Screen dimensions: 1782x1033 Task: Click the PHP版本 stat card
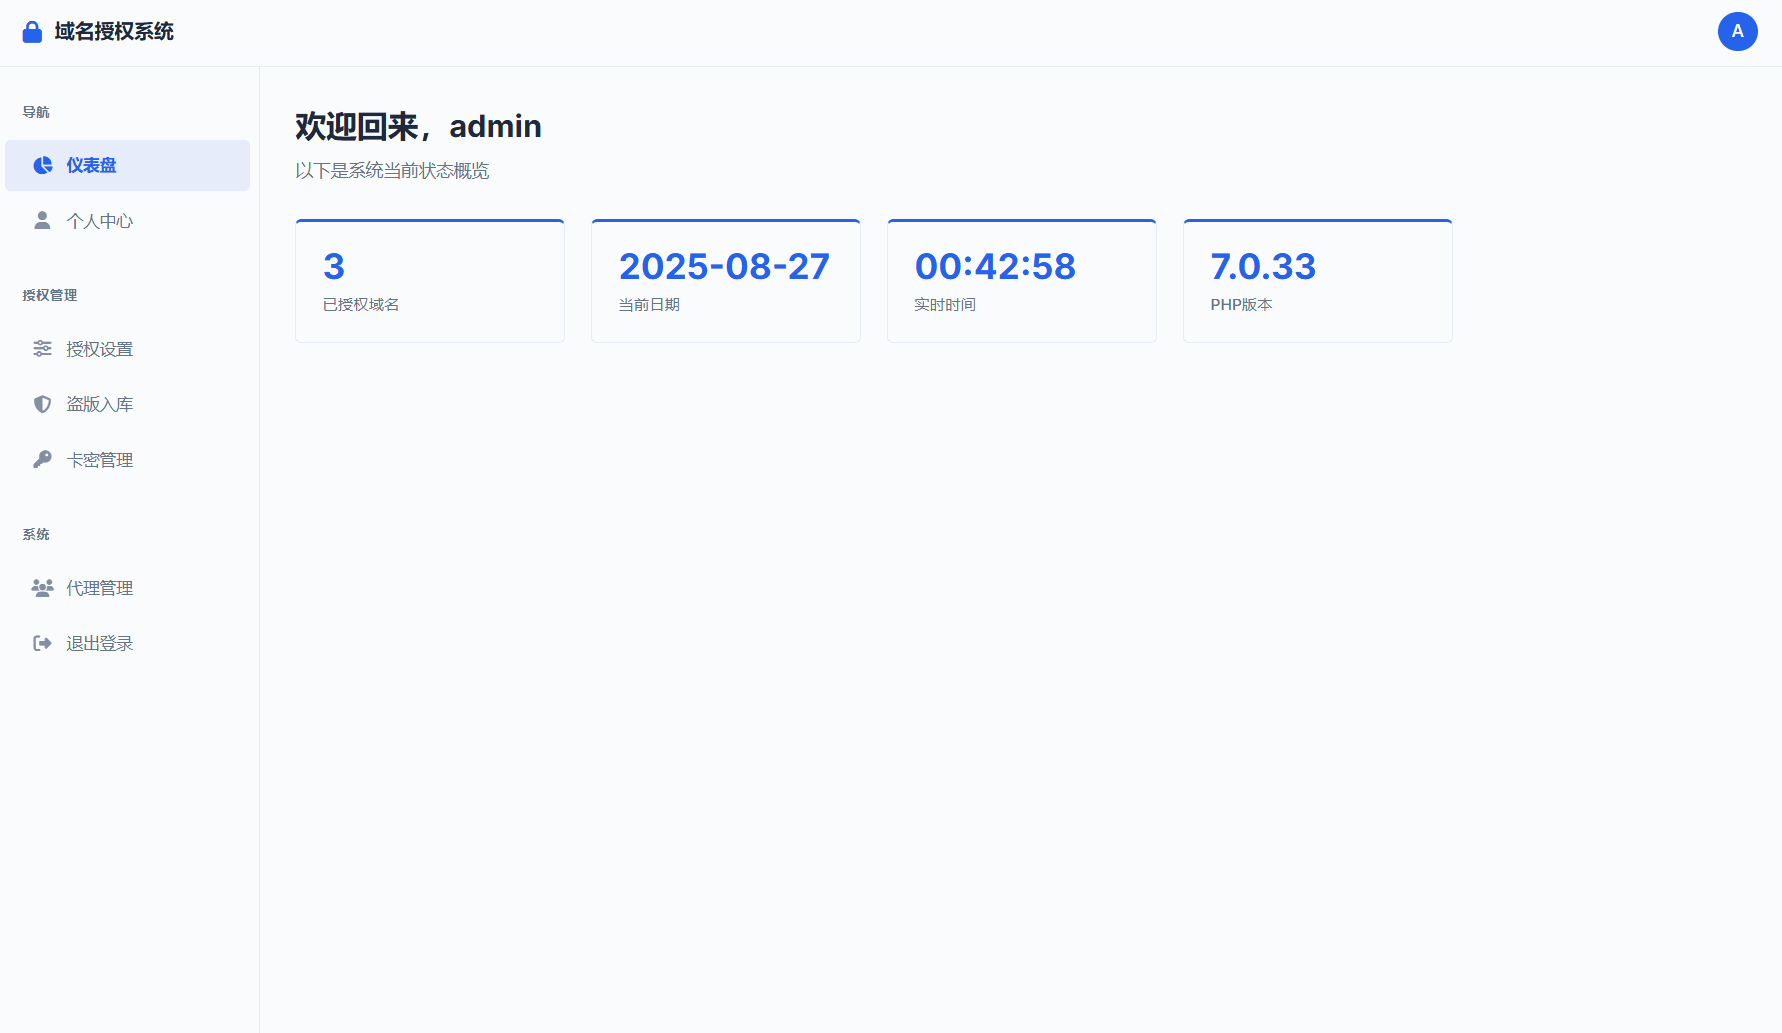(1317, 281)
